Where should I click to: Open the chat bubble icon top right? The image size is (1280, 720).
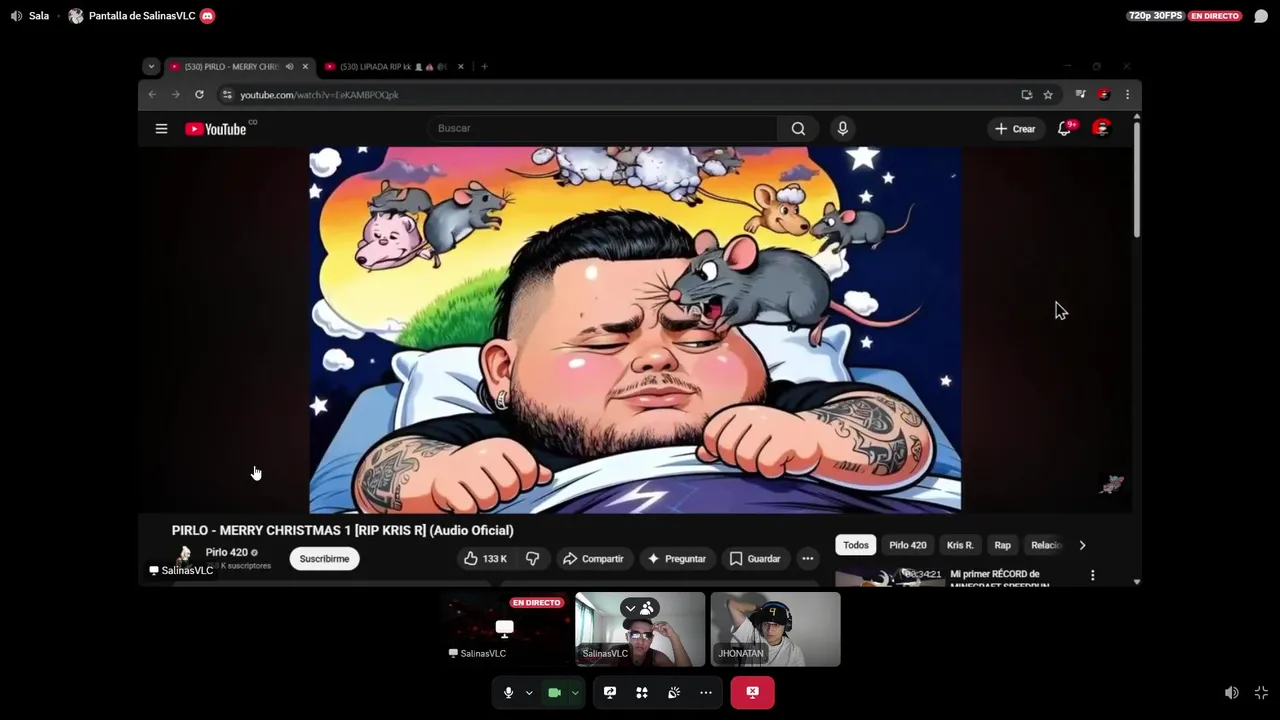coord(1261,16)
